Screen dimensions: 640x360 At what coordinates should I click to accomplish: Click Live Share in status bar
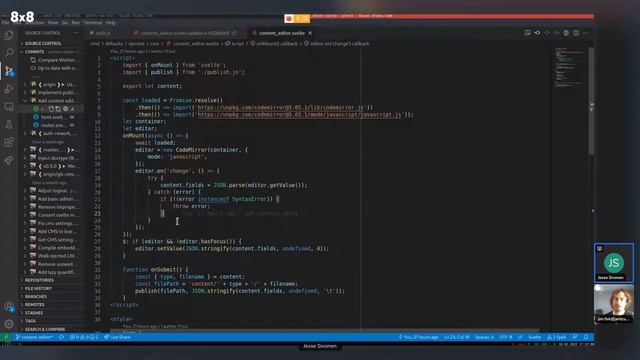coord(118,337)
